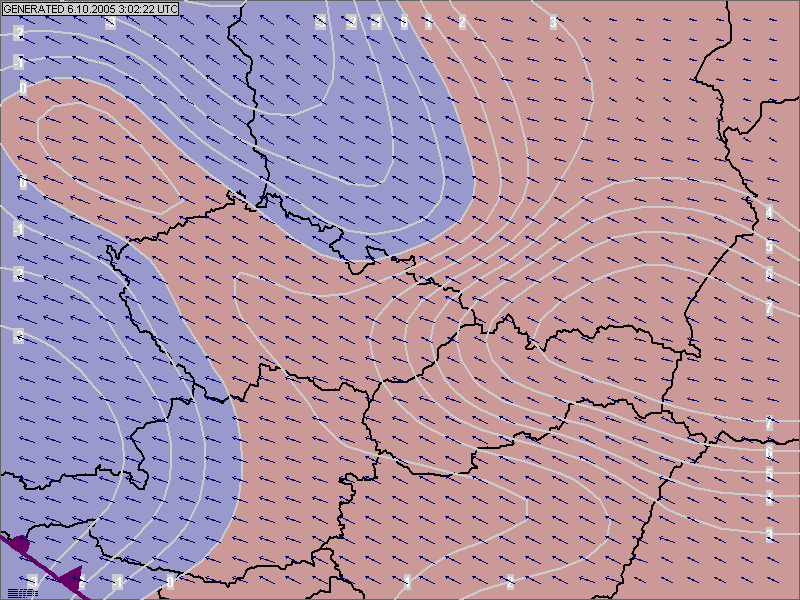Pick contour label 0 on the top edge
The width and height of the screenshot is (800, 600).
tap(403, 22)
